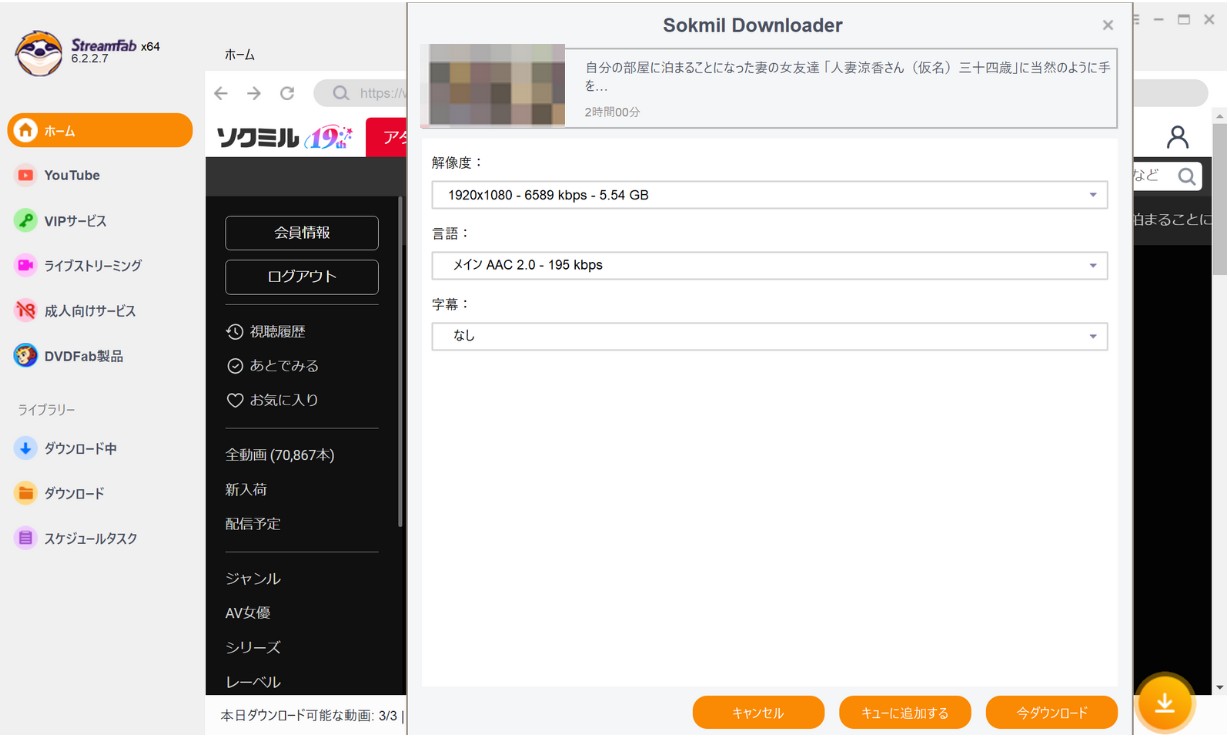Screen dimensions: 1229x737
Task: Open member info page
Action: 302,233
